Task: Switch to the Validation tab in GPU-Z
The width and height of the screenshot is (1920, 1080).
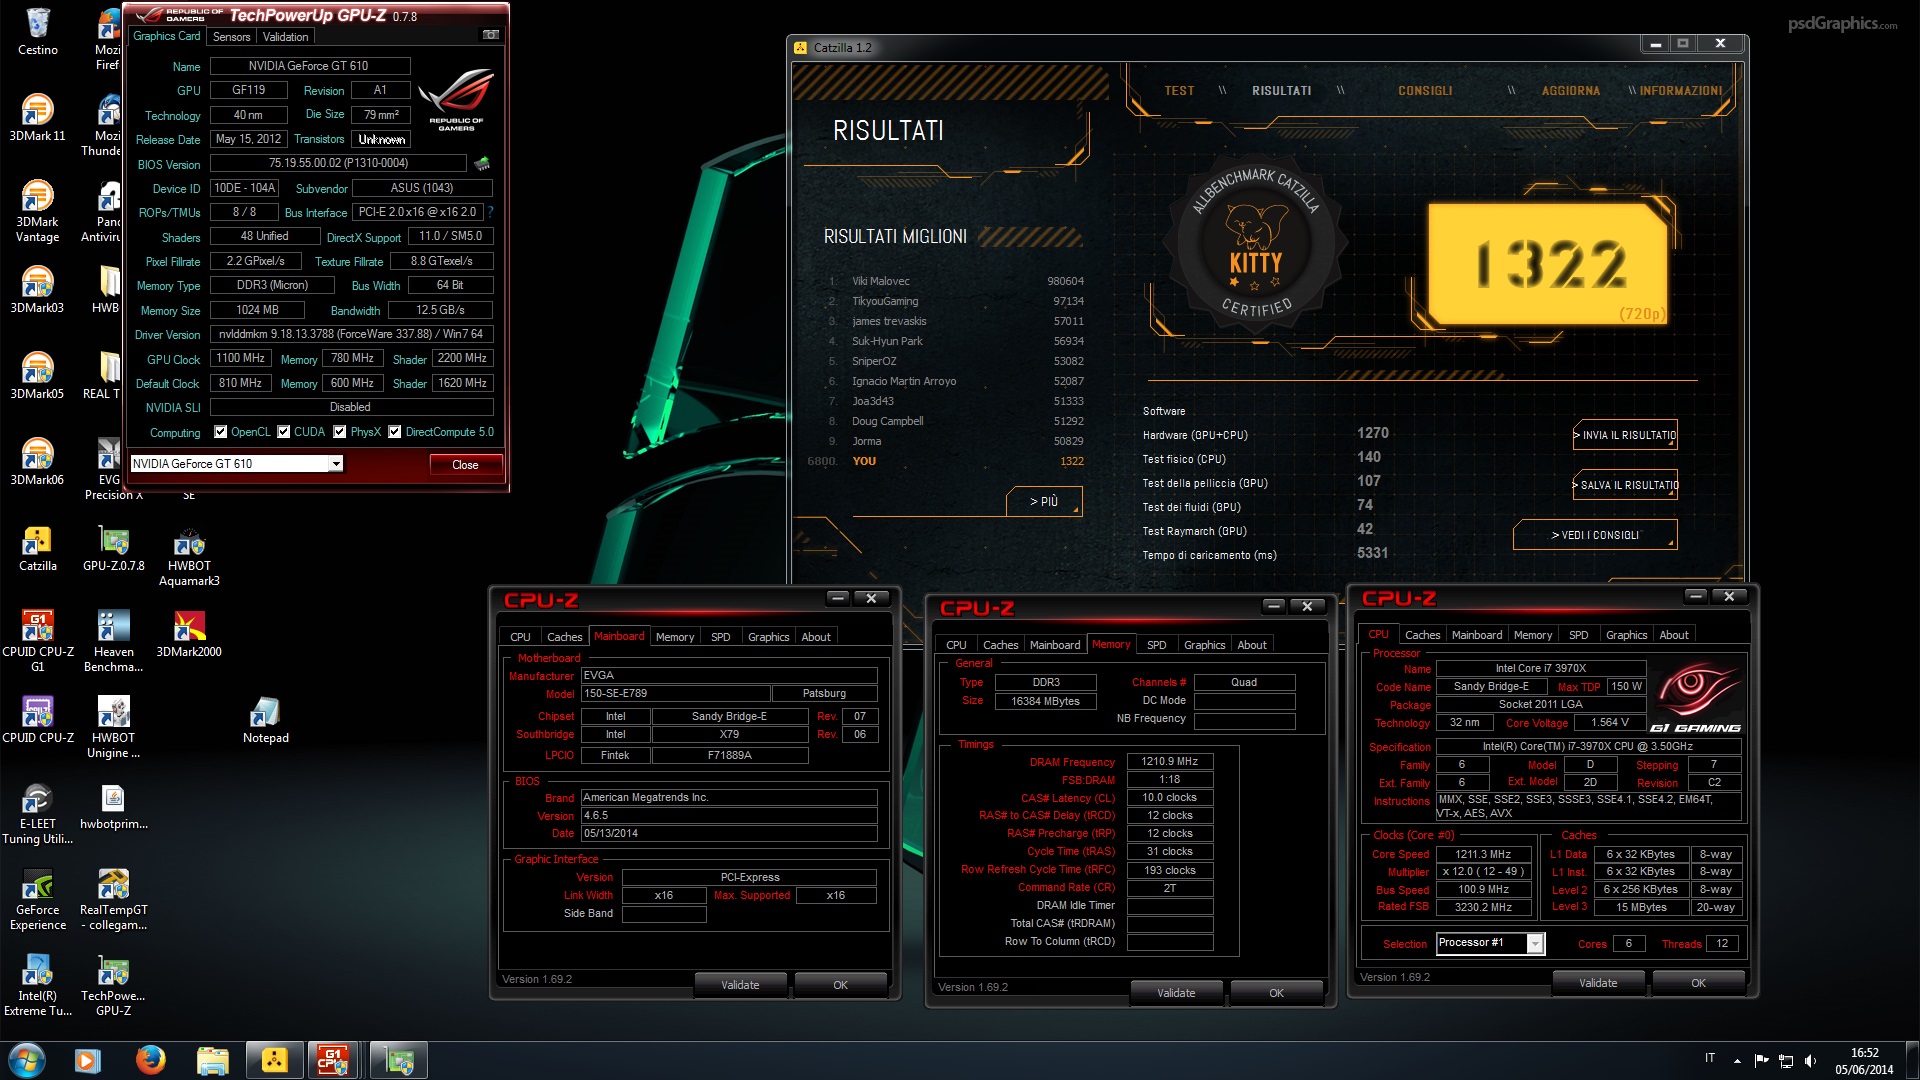Action: [x=286, y=37]
